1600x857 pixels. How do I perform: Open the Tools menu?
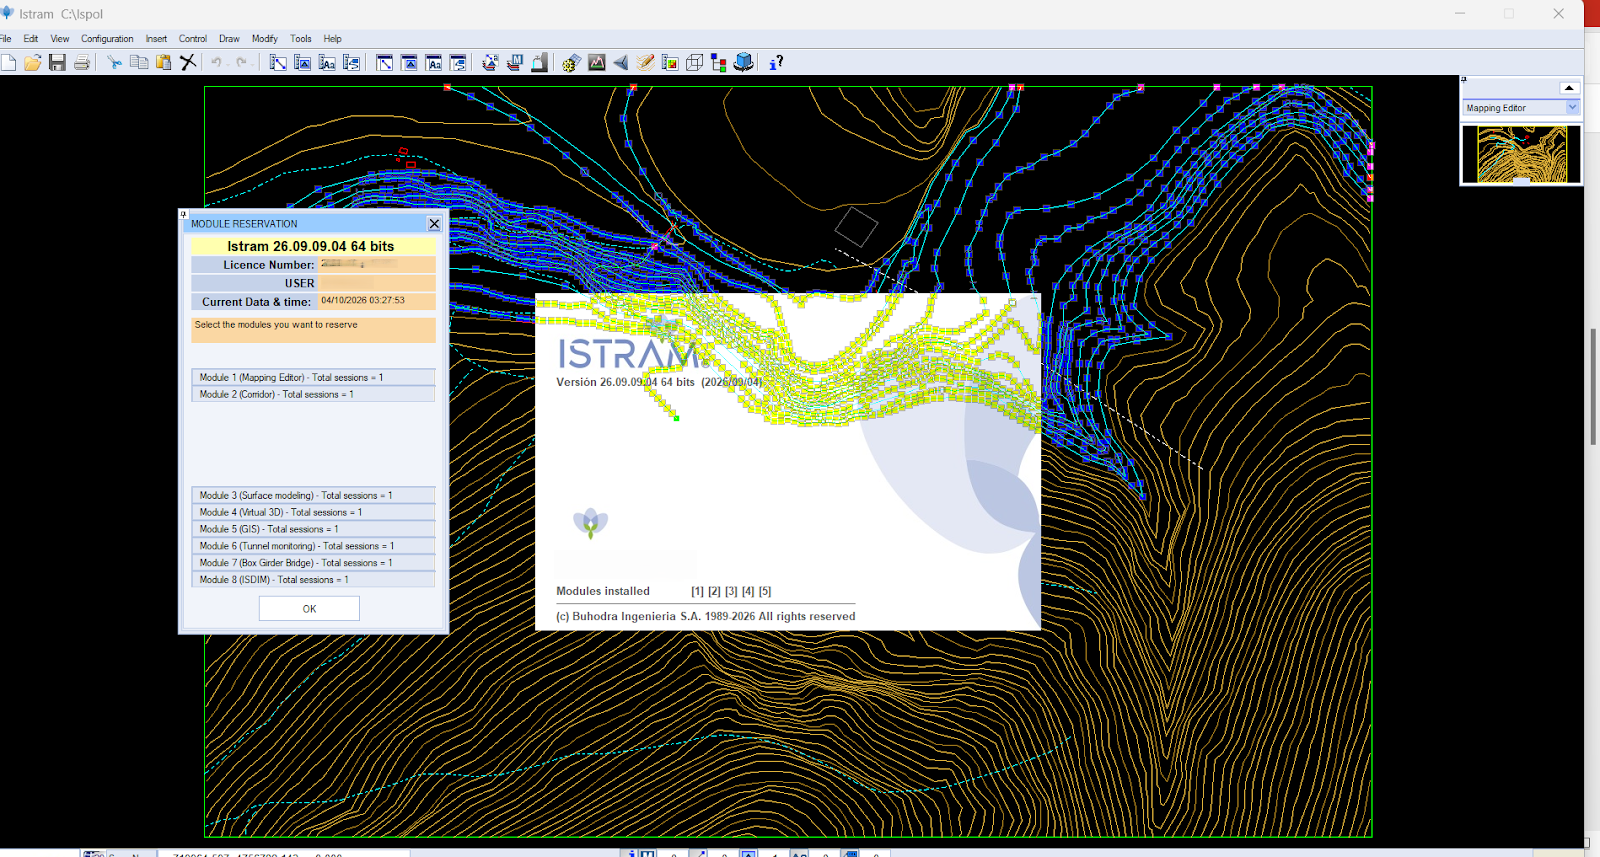click(301, 39)
